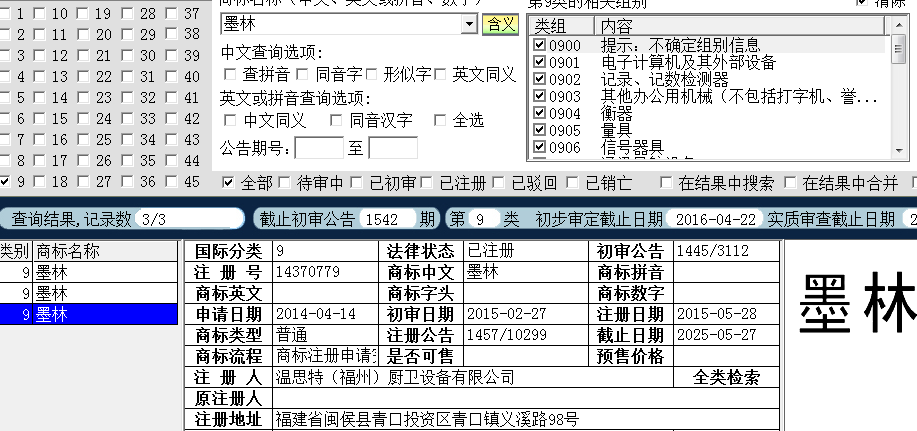The image size is (917, 431).
Task: Check class 35 checkbox
Action: coord(127,161)
